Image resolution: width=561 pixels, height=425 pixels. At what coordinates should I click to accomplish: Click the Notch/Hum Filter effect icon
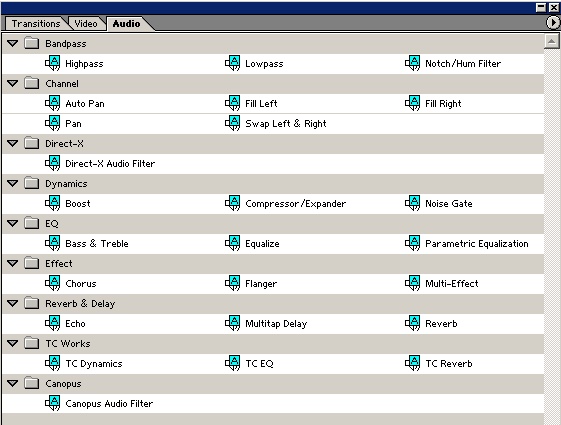pyautogui.click(x=413, y=63)
